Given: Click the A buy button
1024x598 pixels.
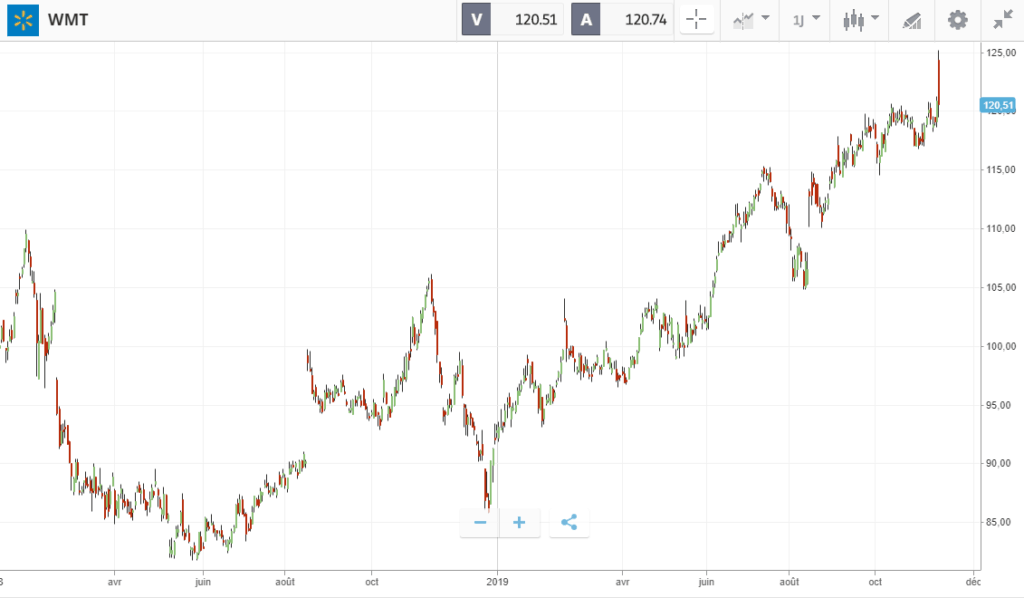Looking at the screenshot, I should (x=586, y=20).
